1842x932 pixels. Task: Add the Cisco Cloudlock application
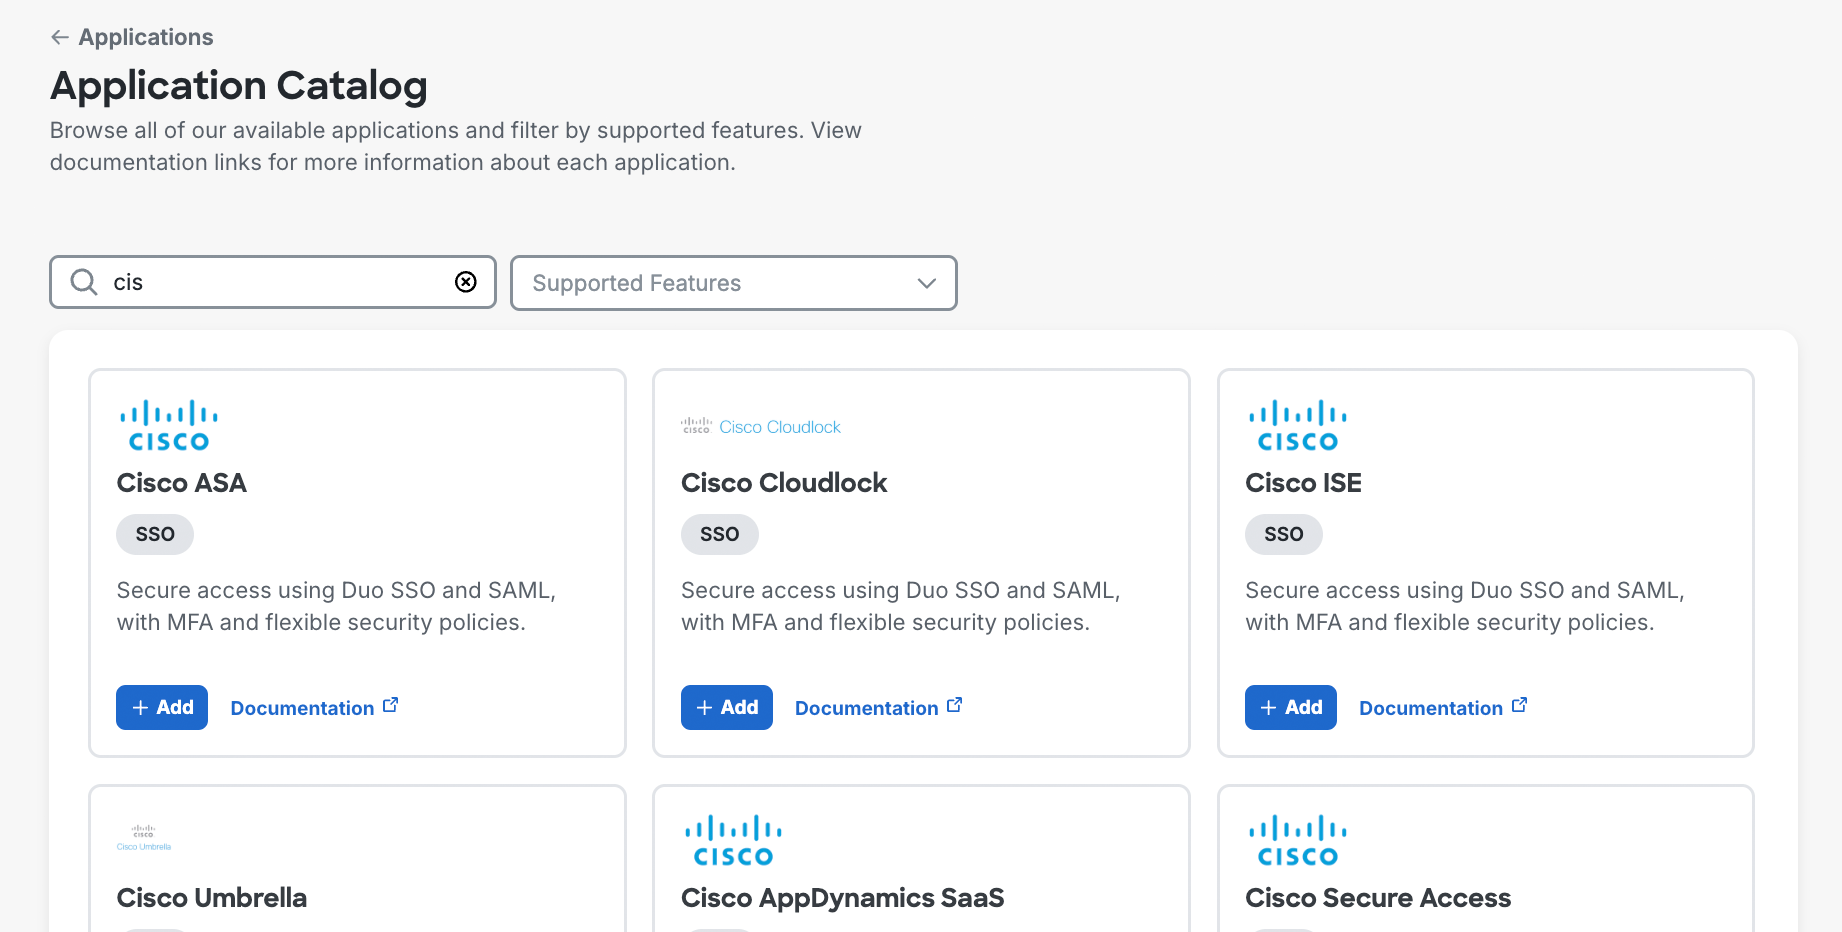(726, 707)
